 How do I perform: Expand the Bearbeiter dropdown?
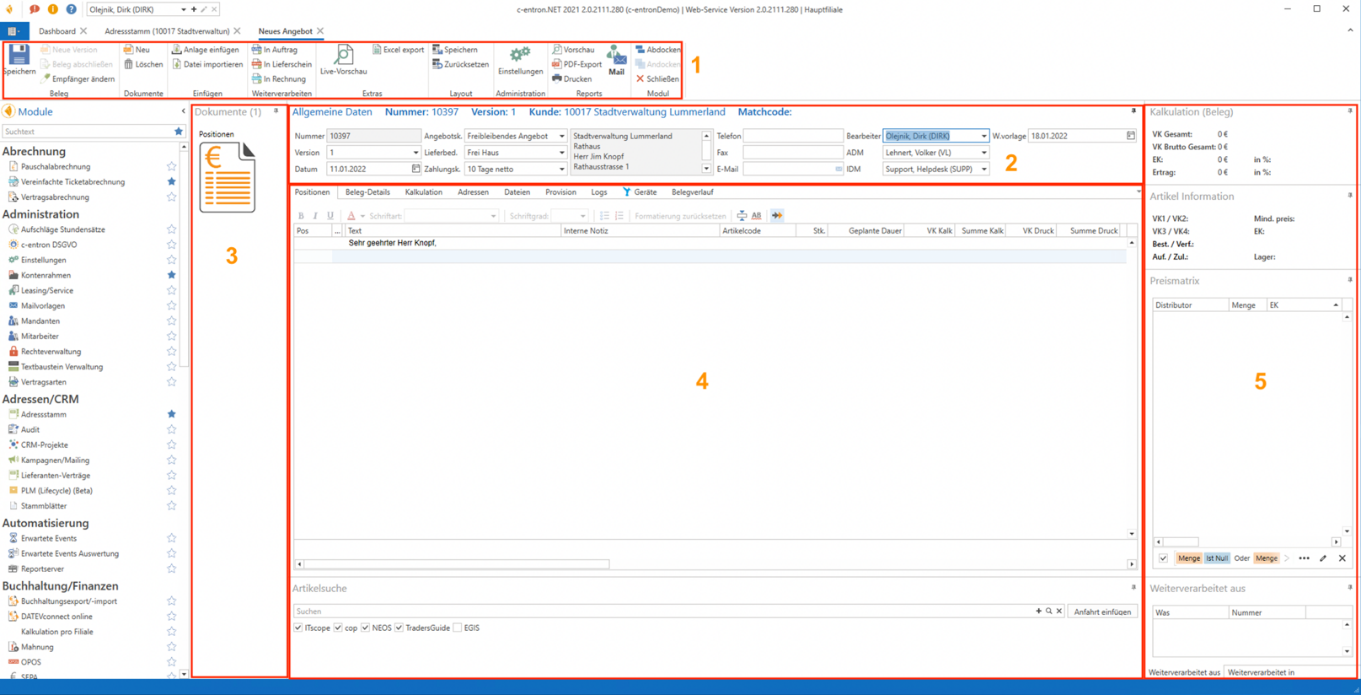point(983,136)
